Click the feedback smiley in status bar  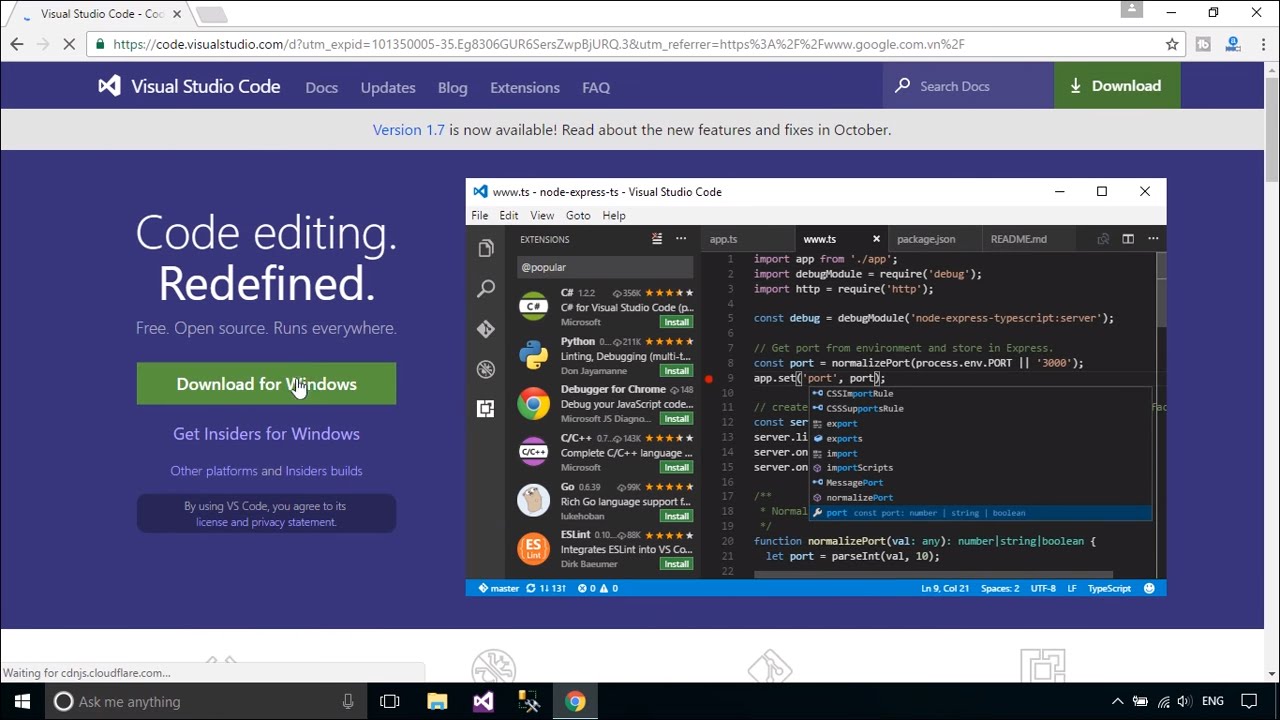pyautogui.click(x=1149, y=589)
